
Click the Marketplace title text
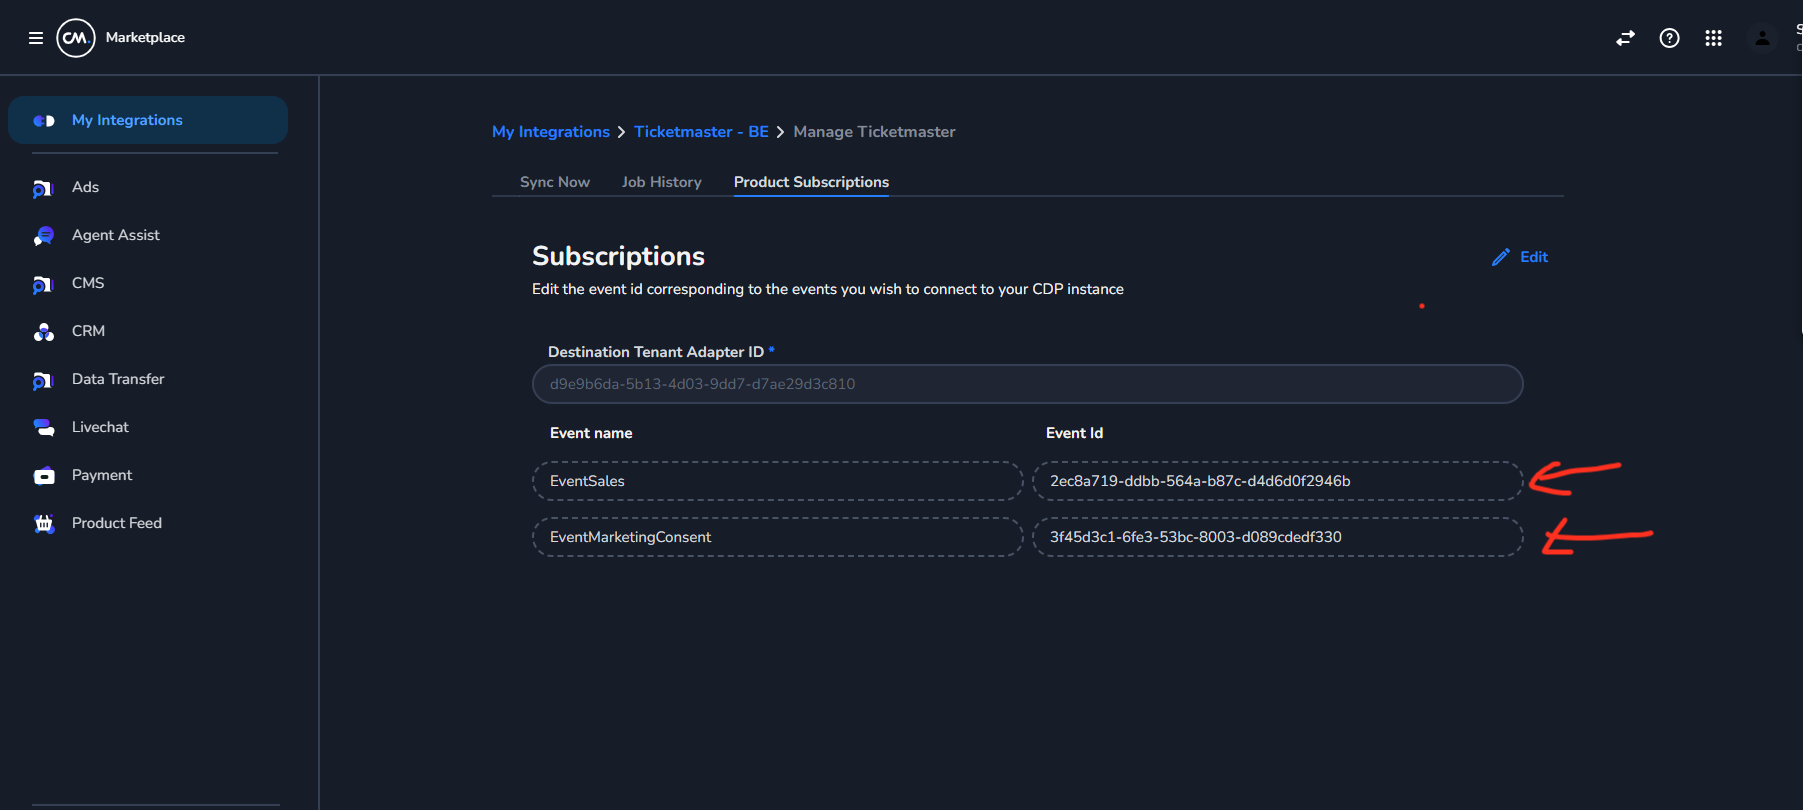coord(145,38)
